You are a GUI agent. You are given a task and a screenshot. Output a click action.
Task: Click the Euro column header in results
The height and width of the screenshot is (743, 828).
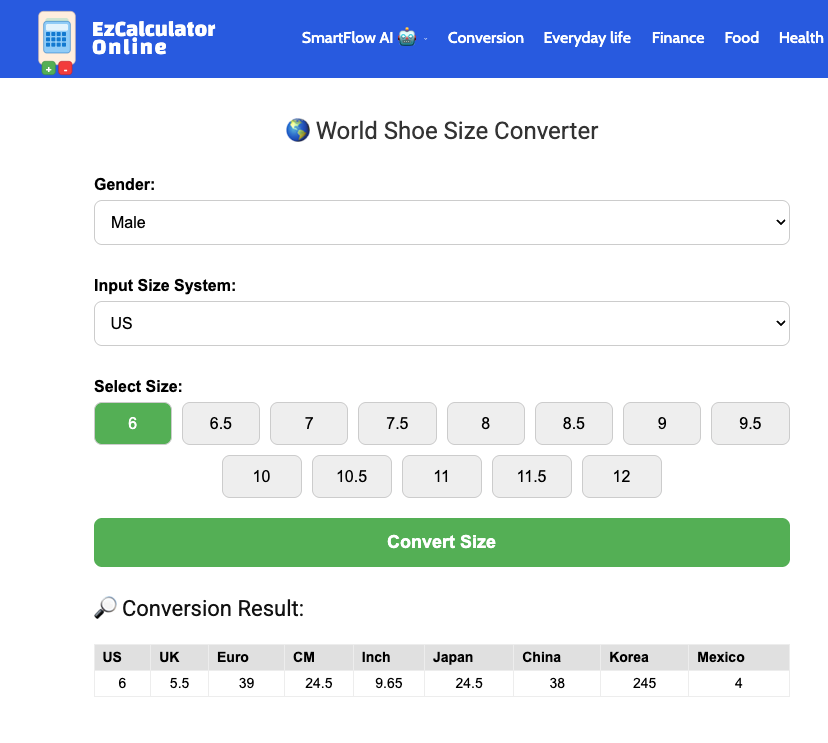tap(232, 657)
